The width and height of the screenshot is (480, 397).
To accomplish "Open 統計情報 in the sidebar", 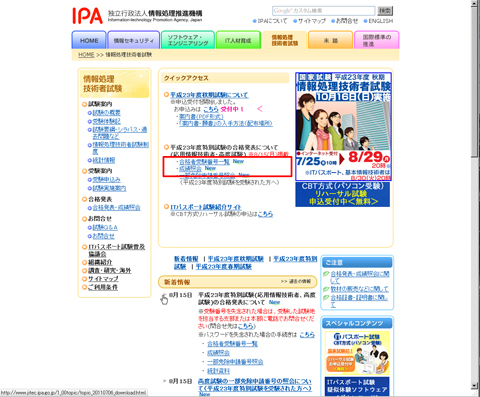I will click(104, 160).
